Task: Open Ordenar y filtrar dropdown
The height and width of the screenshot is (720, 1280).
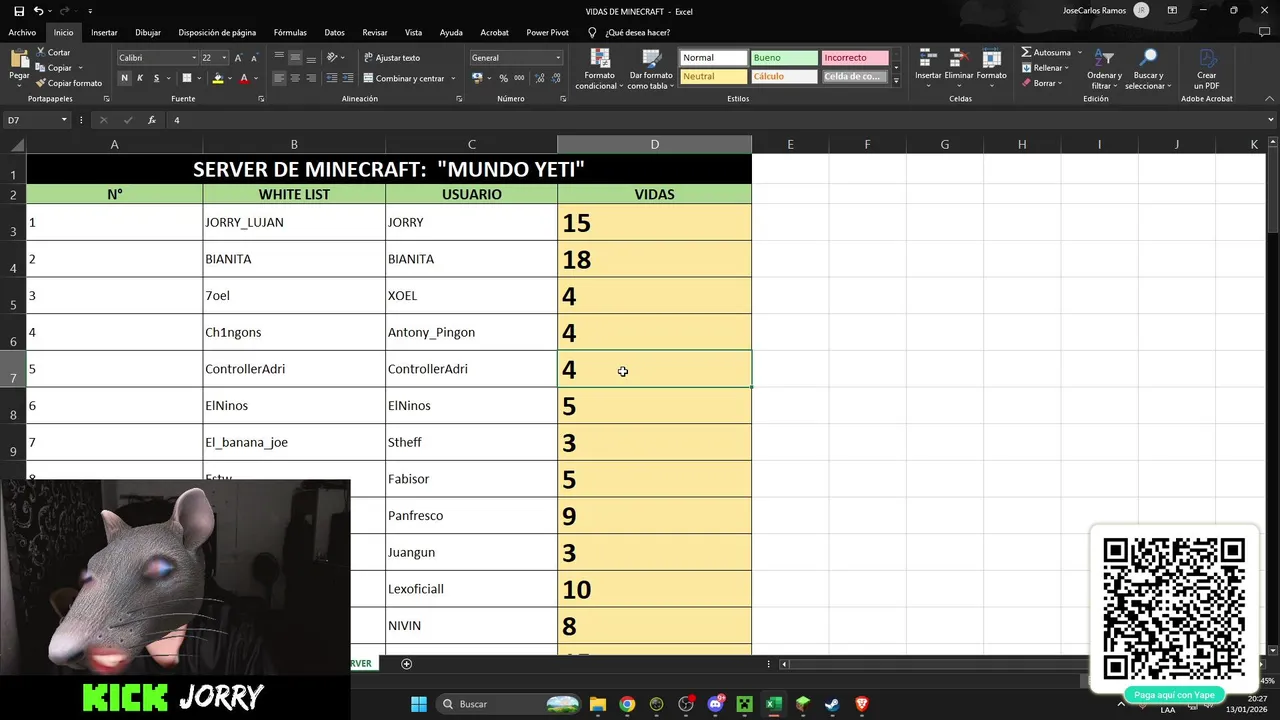Action: (x=1104, y=69)
